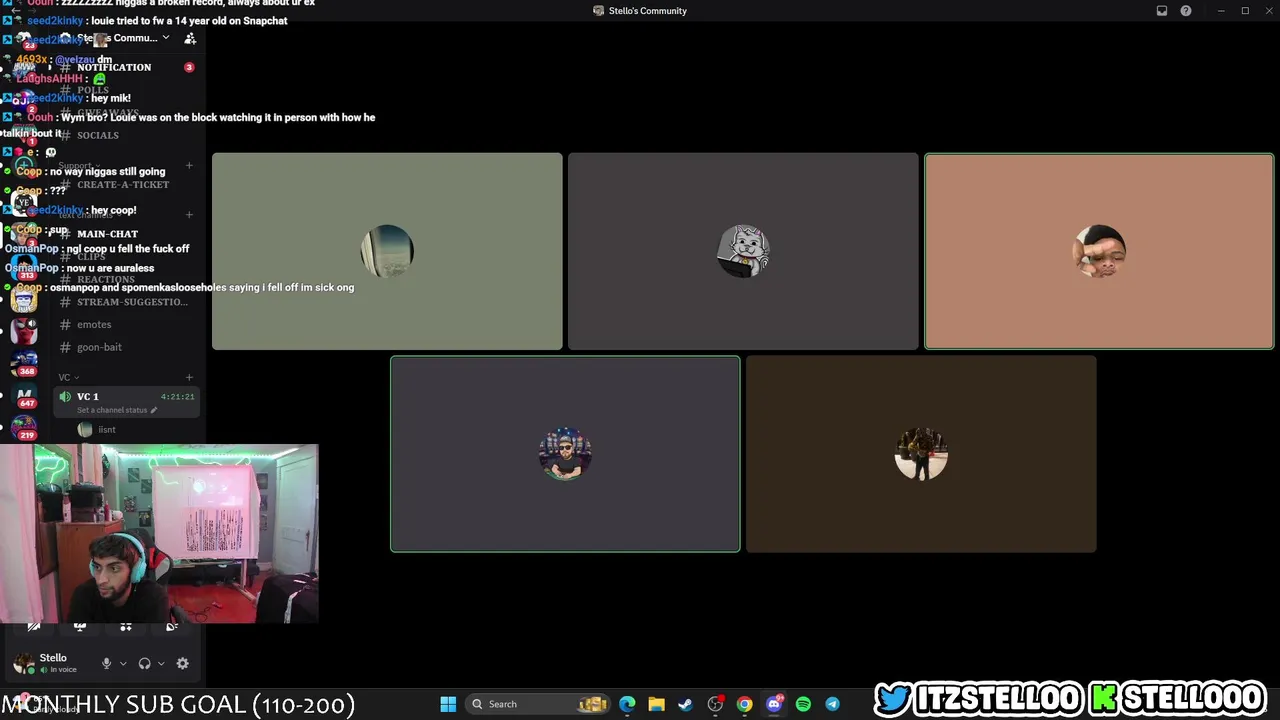Add a channel to the VC category
Viewport: 1280px width, 720px height.
tap(189, 377)
